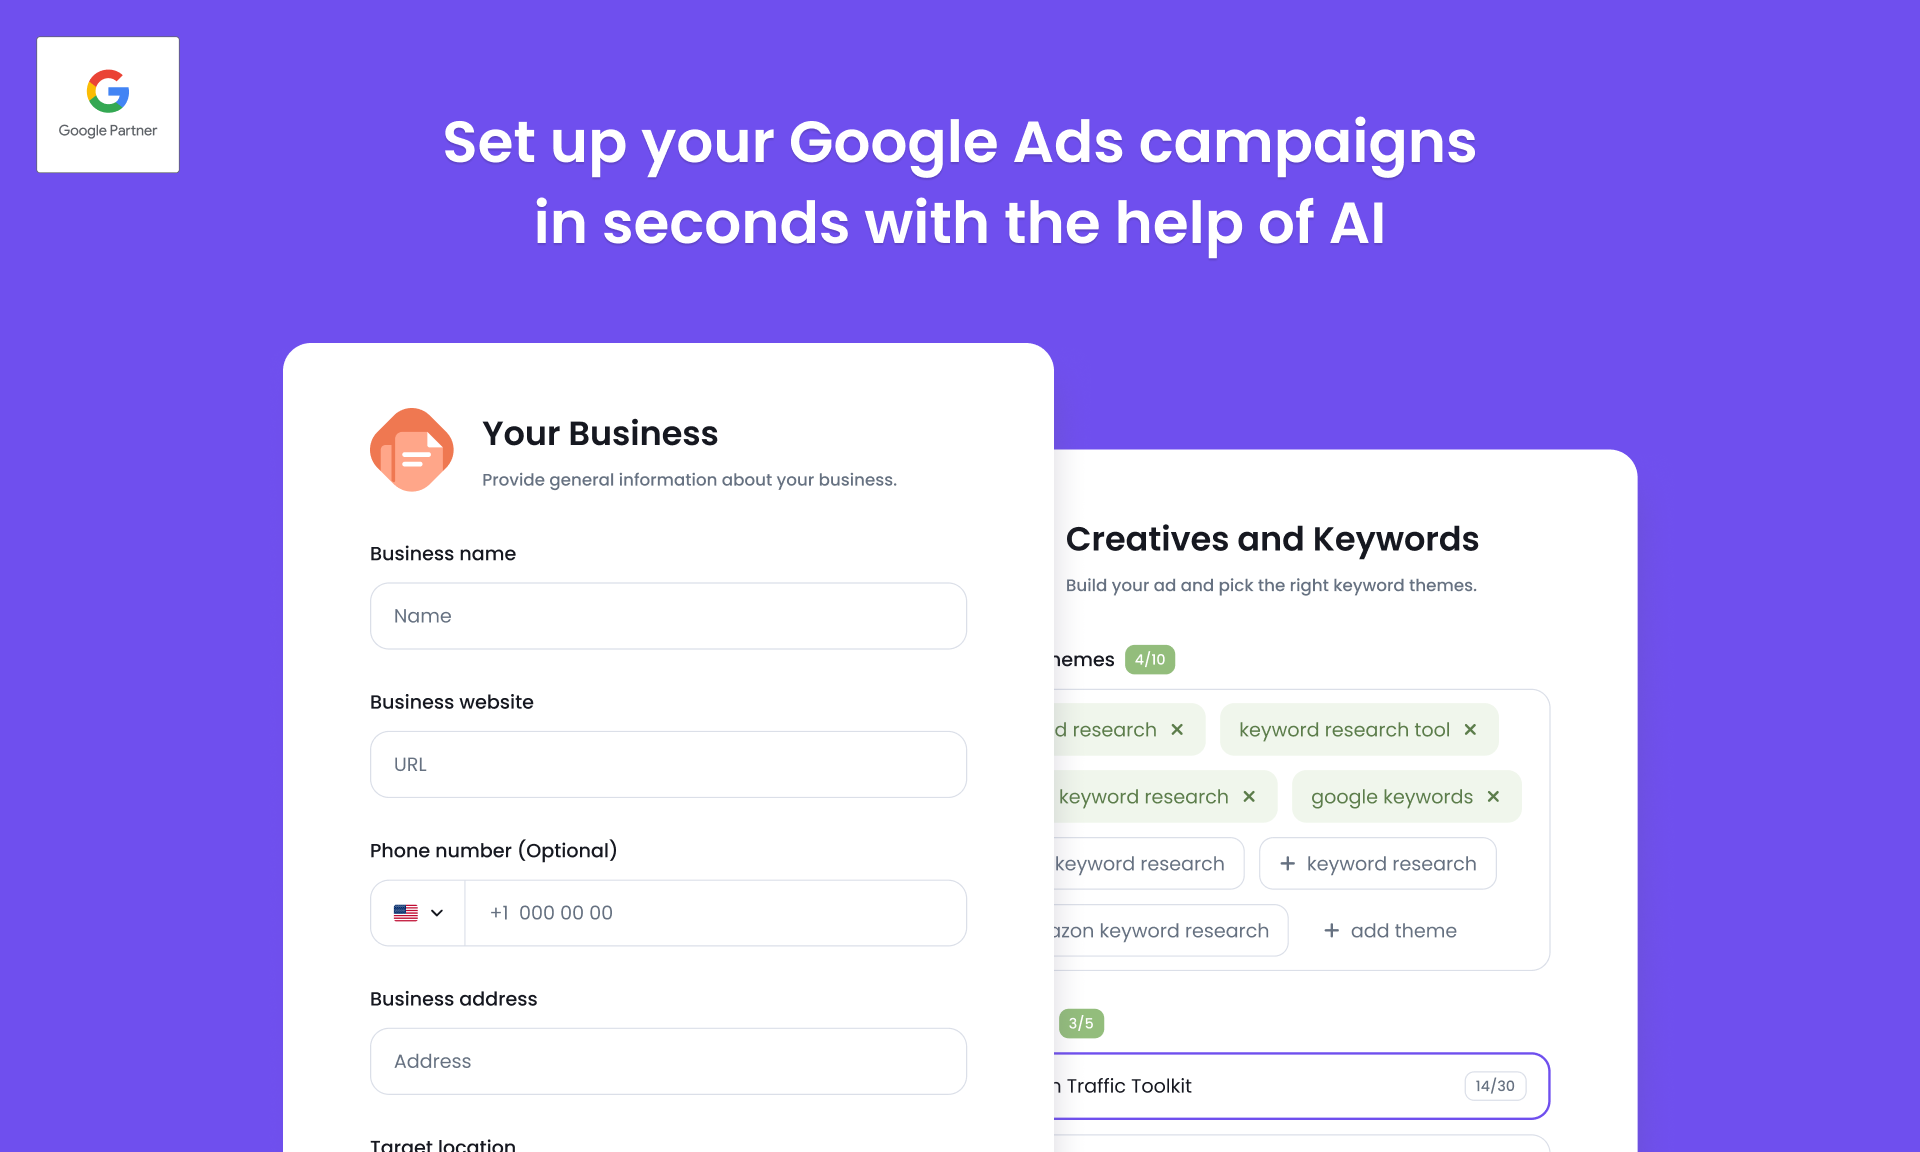Expand the phone number country selector
The width and height of the screenshot is (1920, 1152).
(417, 912)
